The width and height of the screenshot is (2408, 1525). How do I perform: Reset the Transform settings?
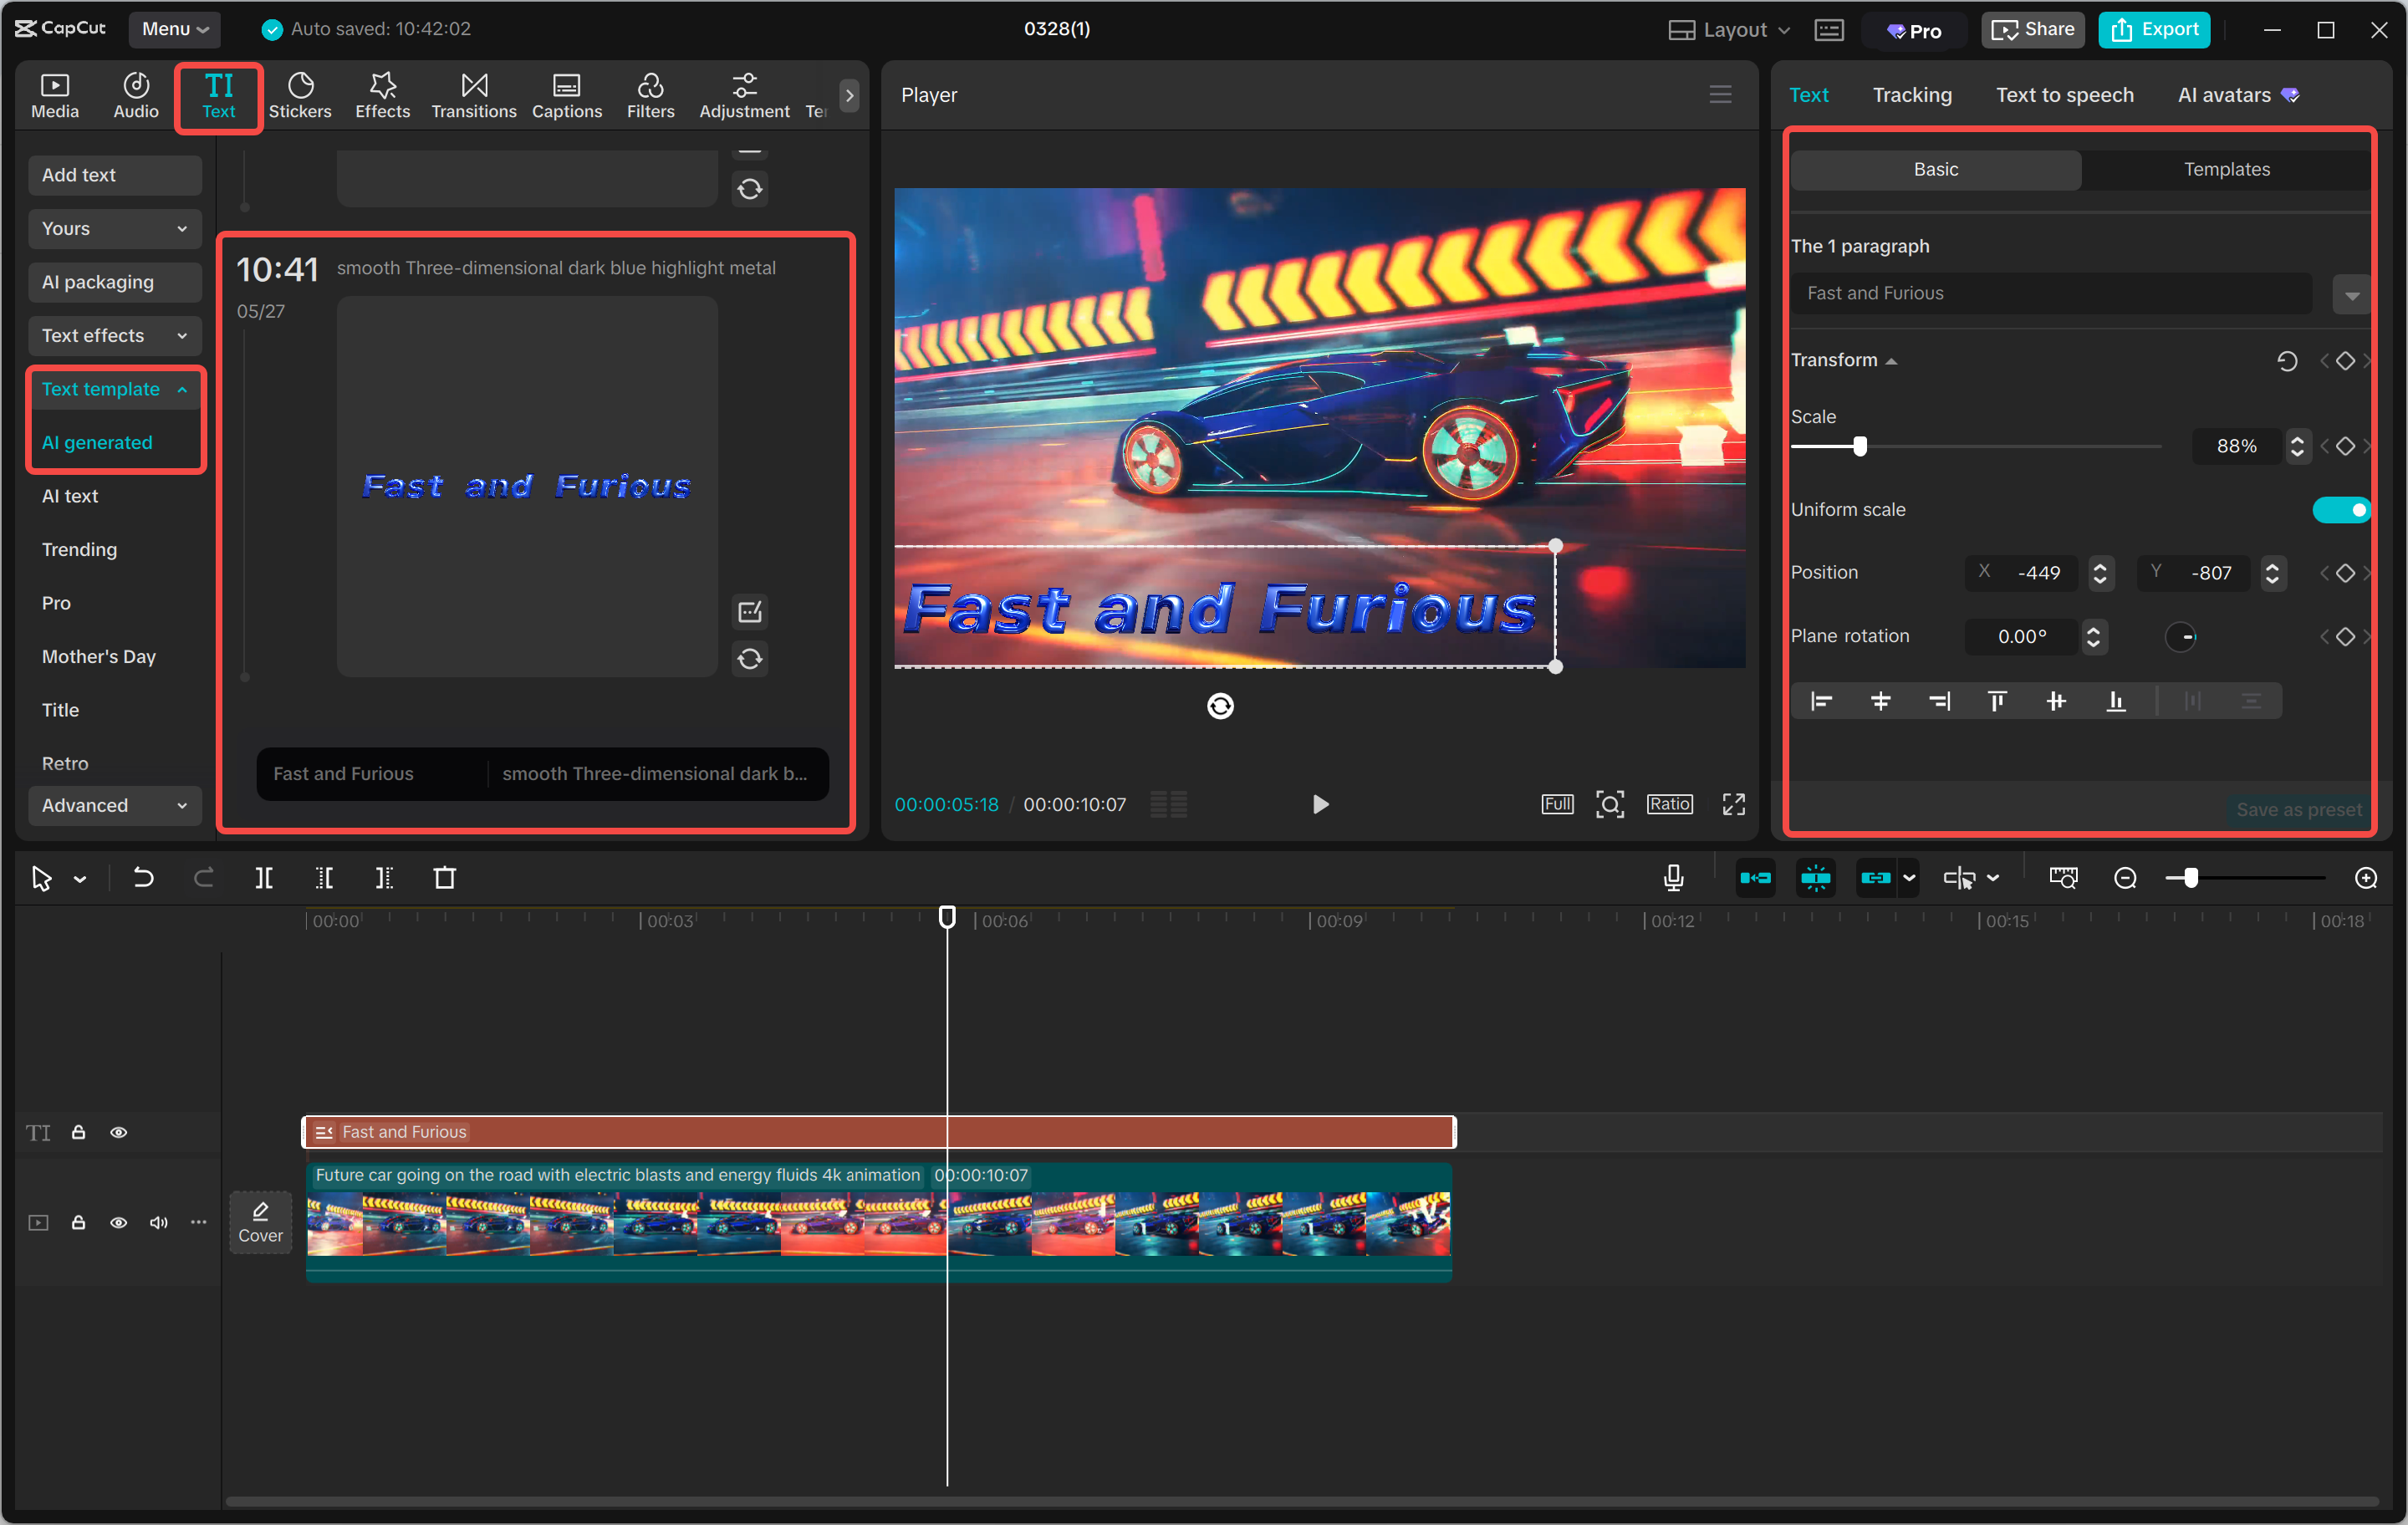click(x=2288, y=361)
